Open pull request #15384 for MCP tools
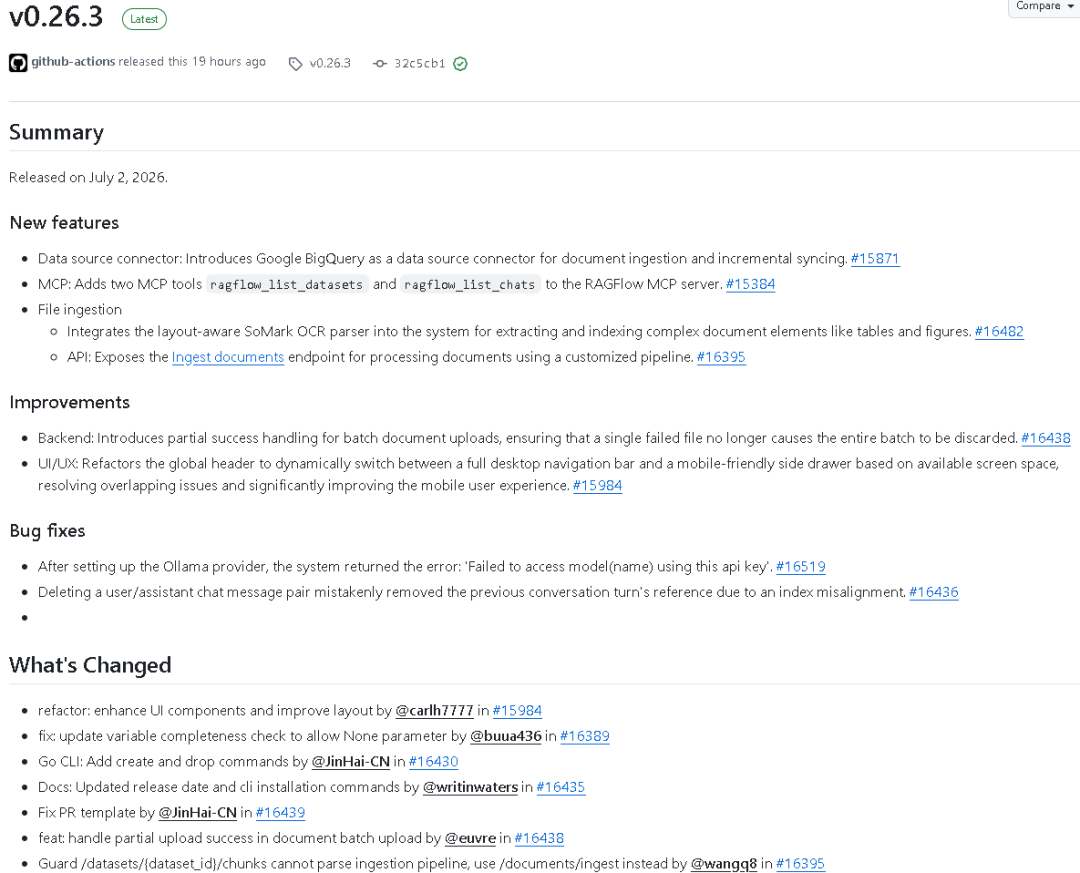The height and width of the screenshot is (873, 1080). click(750, 284)
